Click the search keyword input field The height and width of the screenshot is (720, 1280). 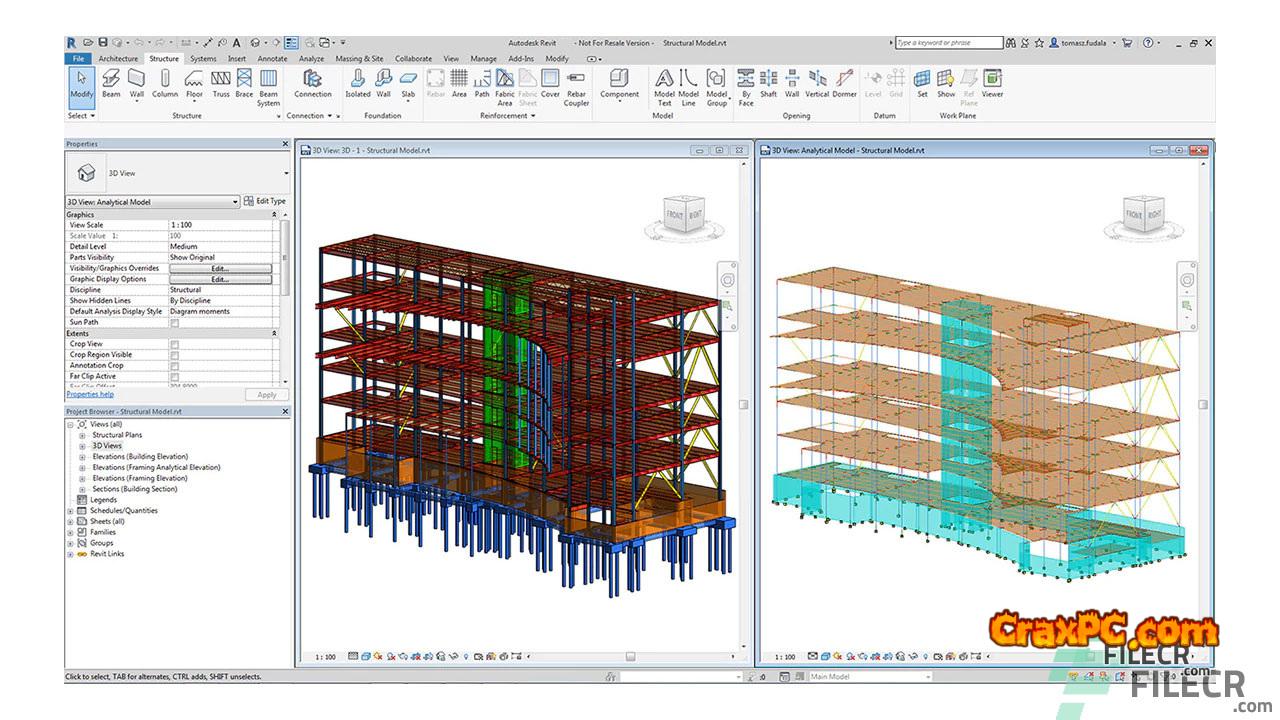pyautogui.click(x=948, y=43)
